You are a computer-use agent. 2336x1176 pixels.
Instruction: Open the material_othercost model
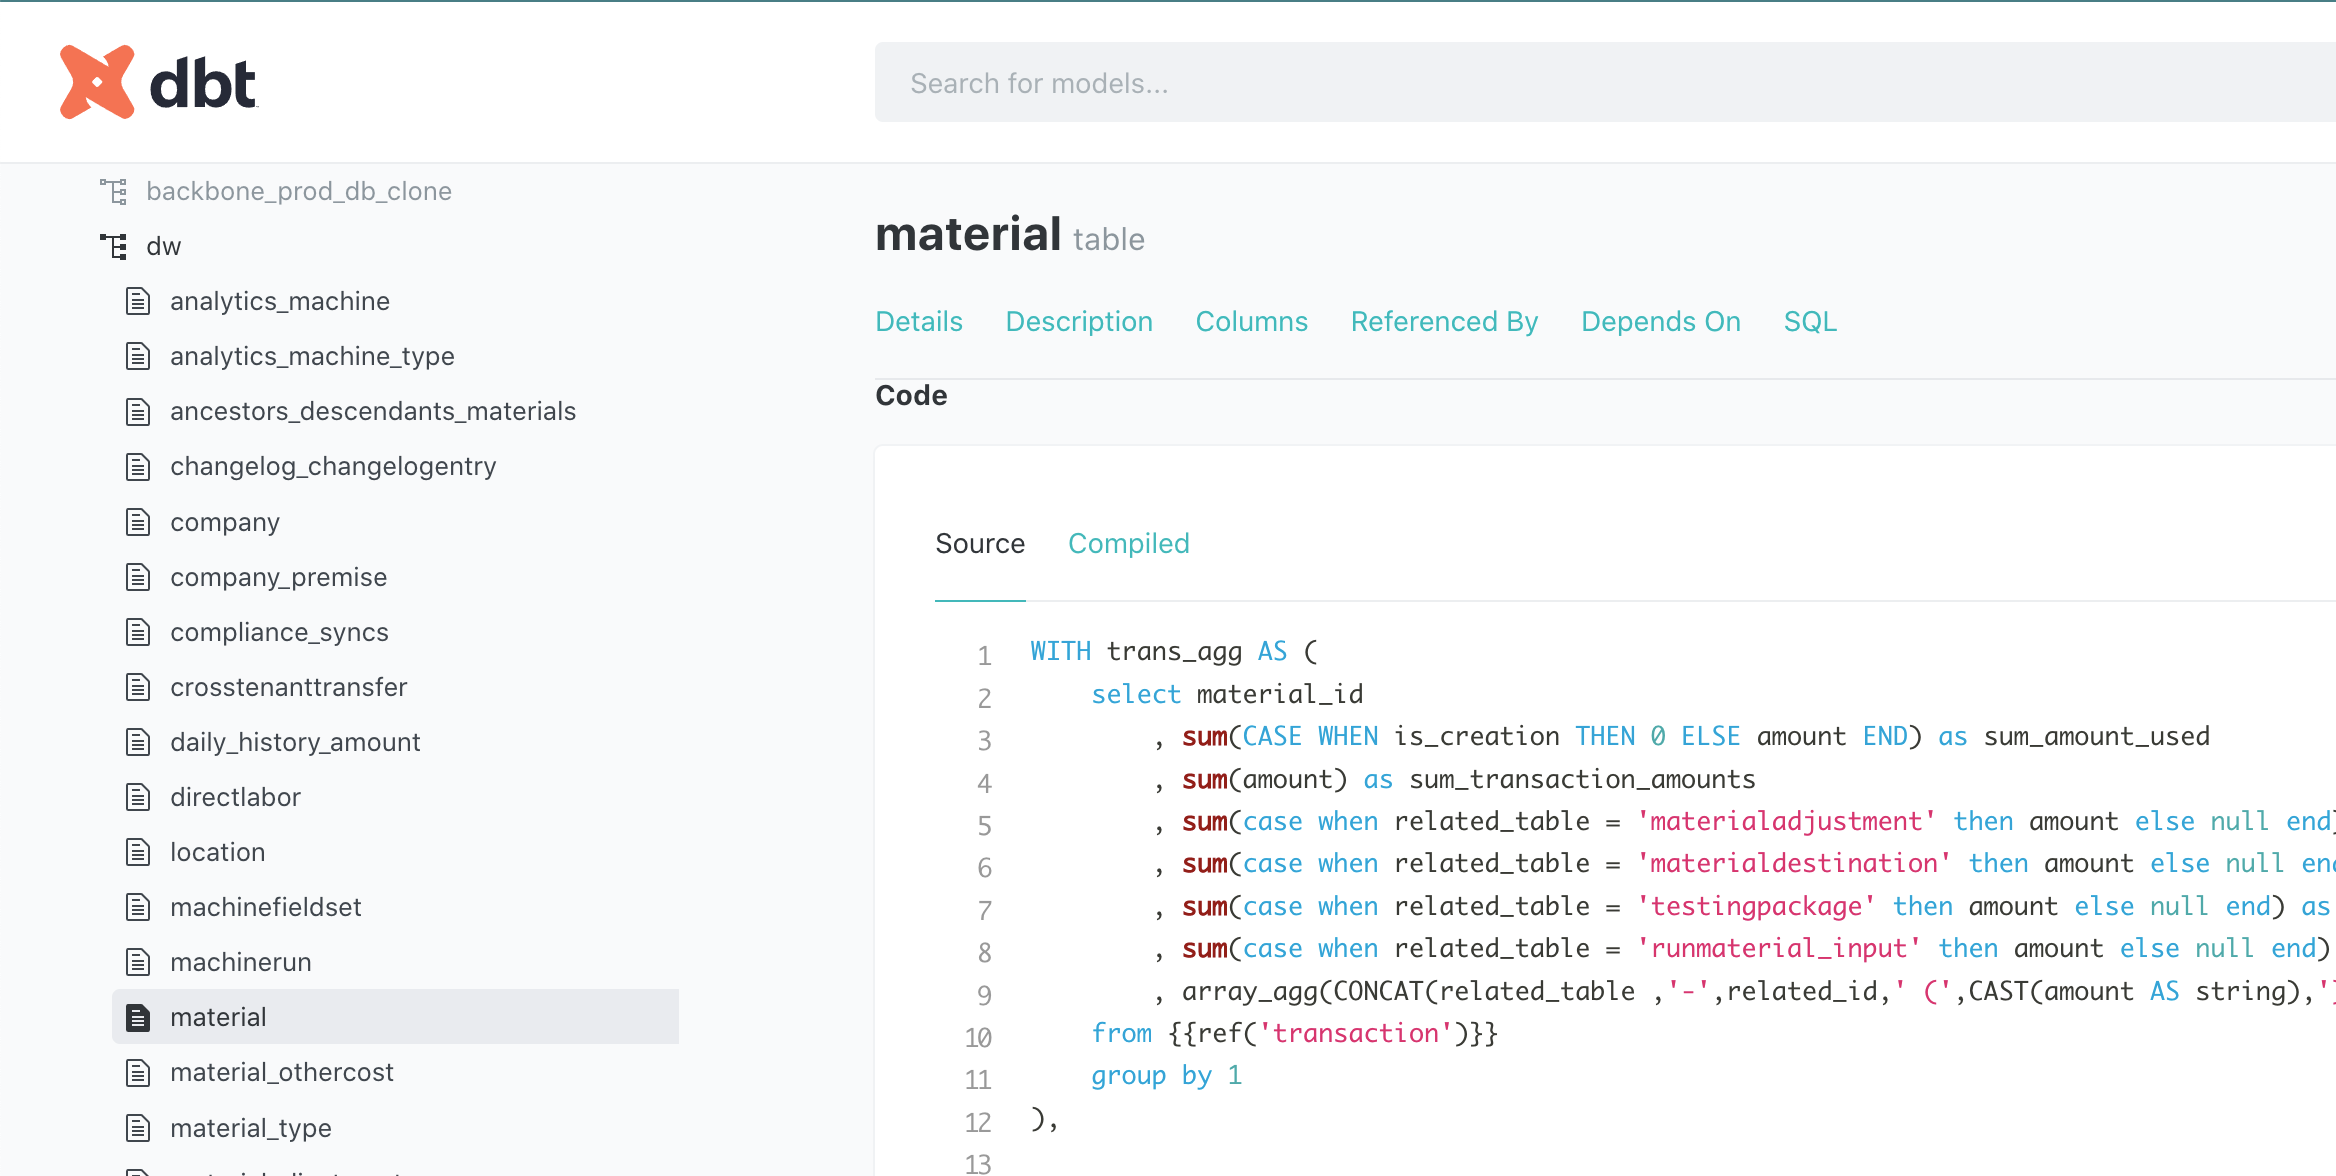pyautogui.click(x=282, y=1072)
